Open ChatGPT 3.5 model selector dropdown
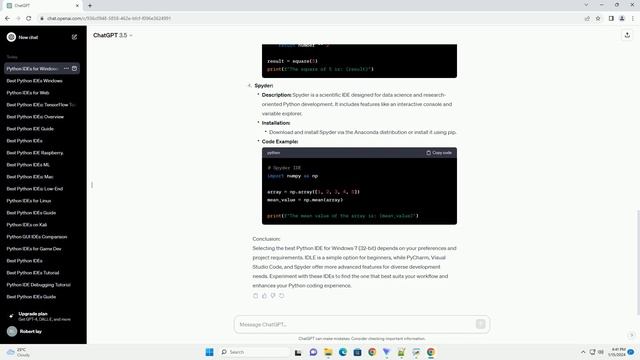 pos(113,36)
